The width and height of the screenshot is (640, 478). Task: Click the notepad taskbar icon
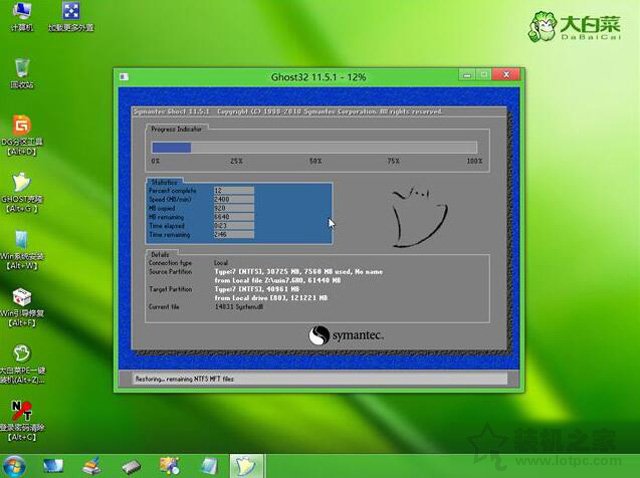point(209,465)
